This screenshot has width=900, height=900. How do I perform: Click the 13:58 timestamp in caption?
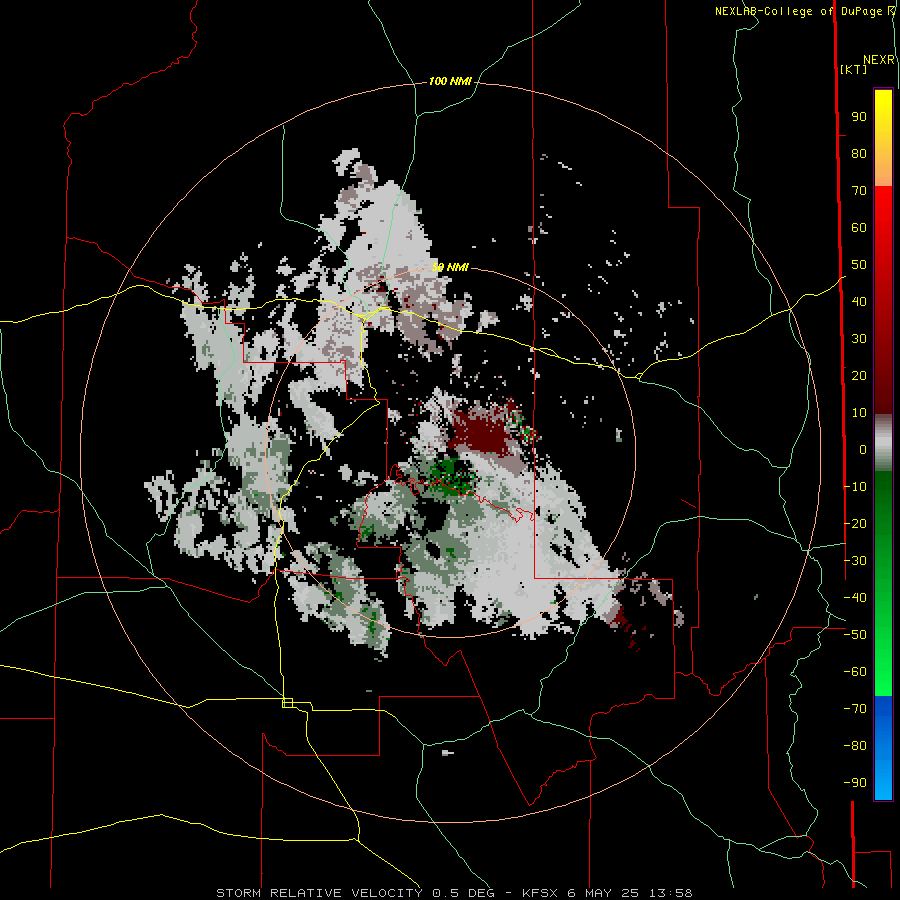(x=670, y=893)
